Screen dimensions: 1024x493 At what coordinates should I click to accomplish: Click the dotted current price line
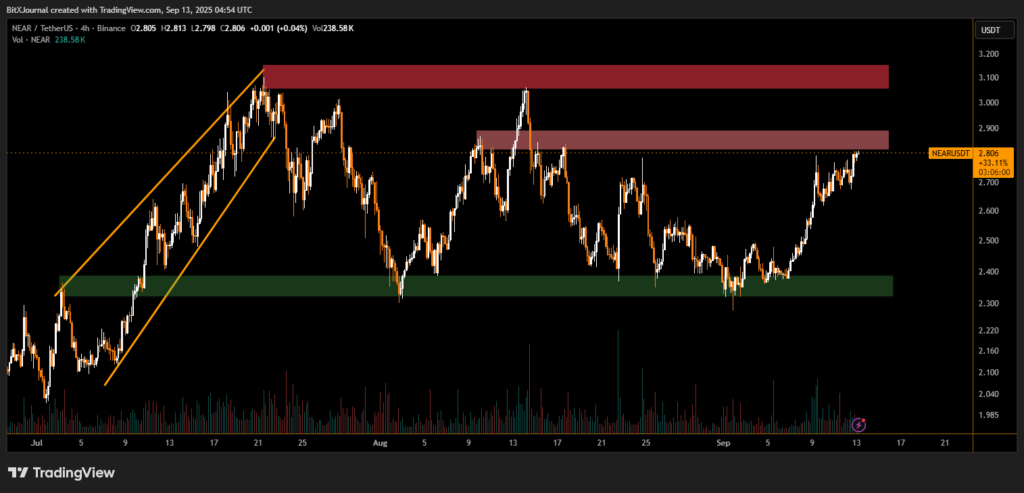coord(400,153)
